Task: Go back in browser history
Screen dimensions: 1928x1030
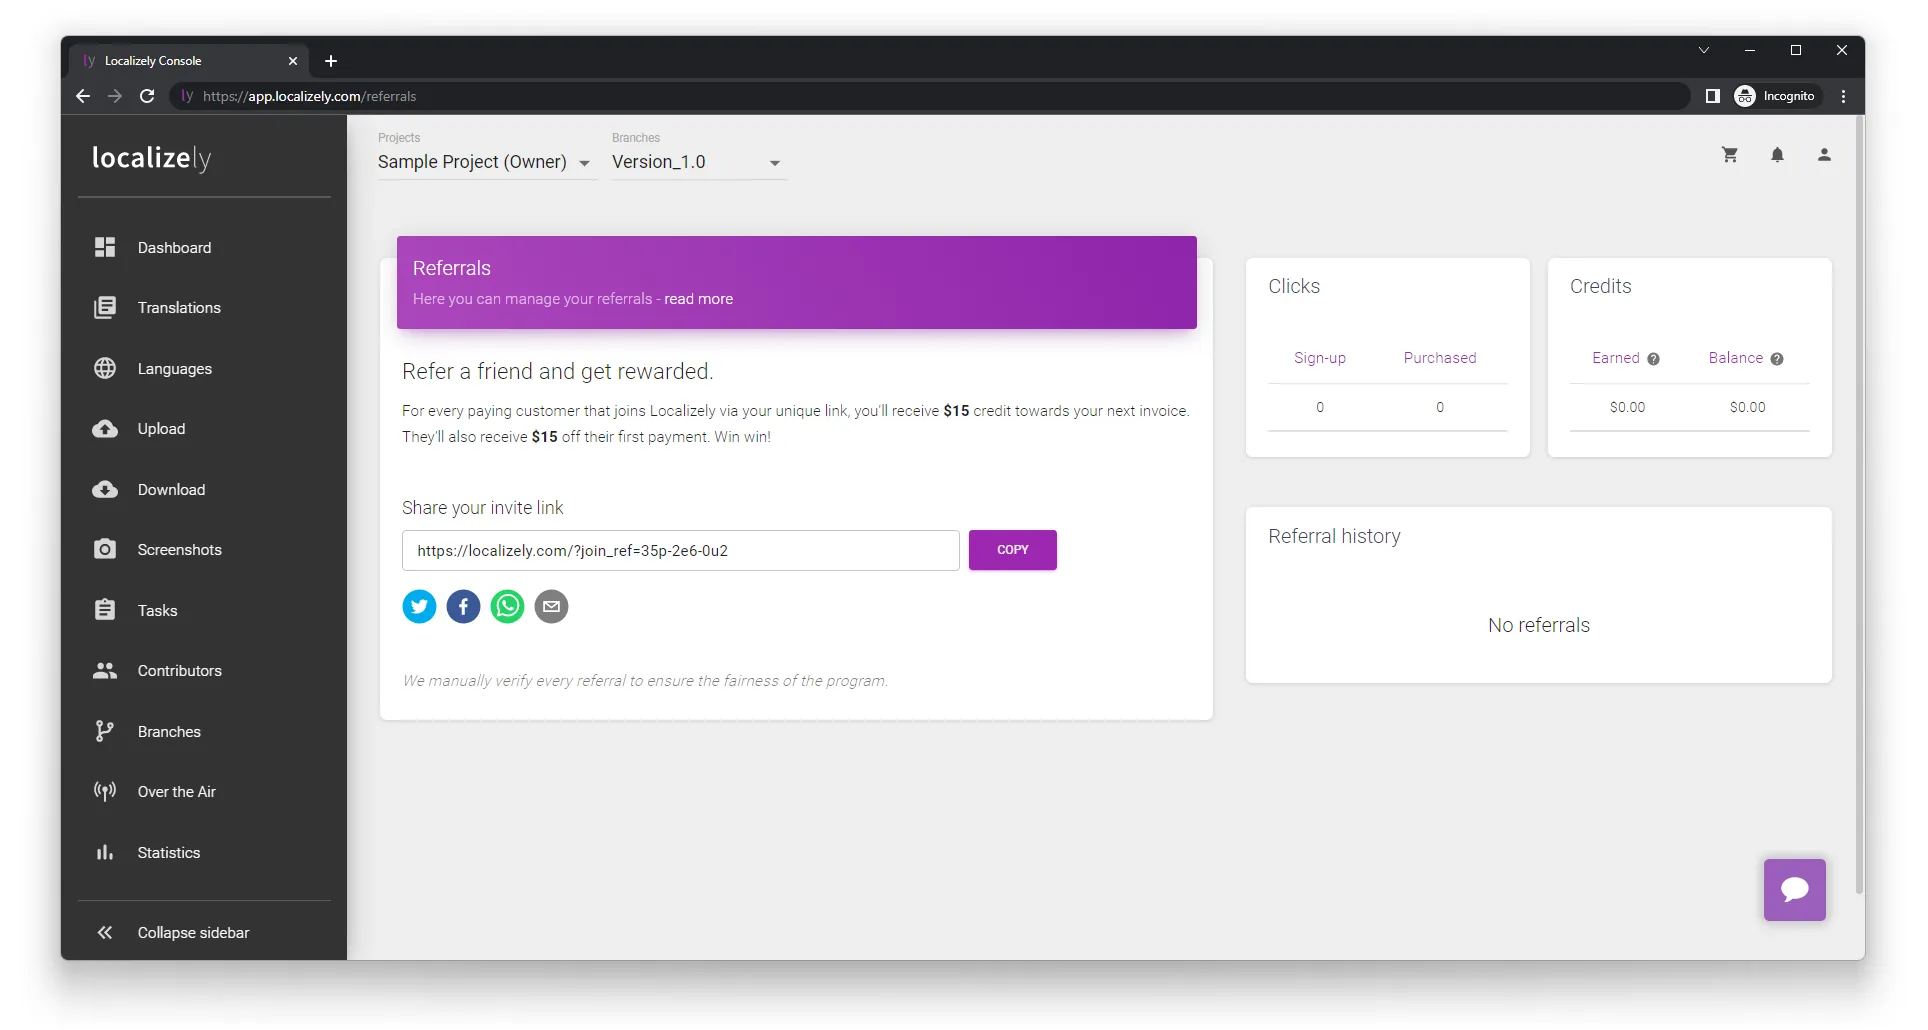Action: 83,96
